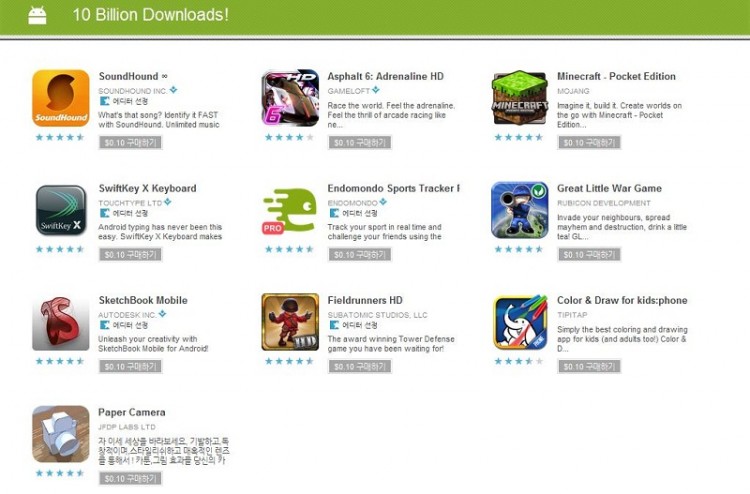Select the Fieldrunners HD app icon
Viewport: 750px width, 494px height.
click(290, 322)
